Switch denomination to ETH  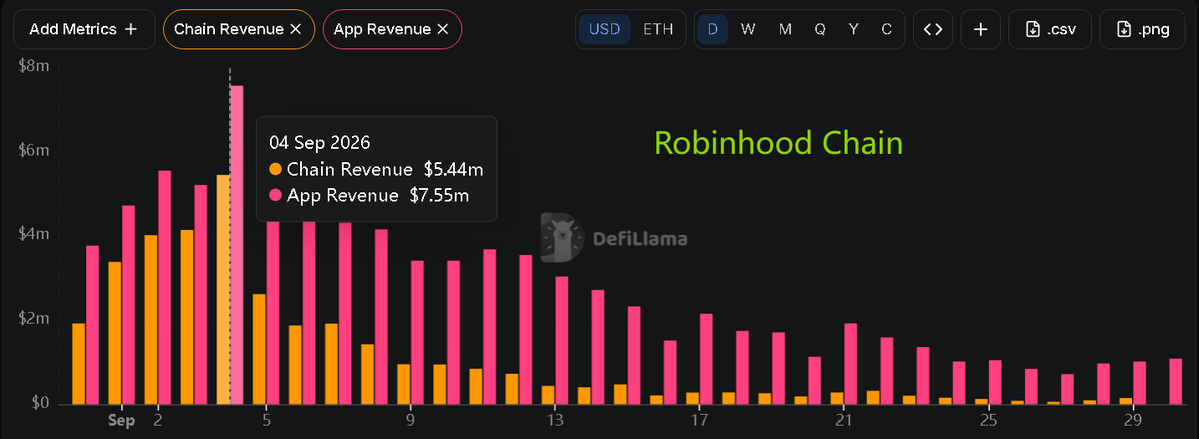tap(658, 29)
